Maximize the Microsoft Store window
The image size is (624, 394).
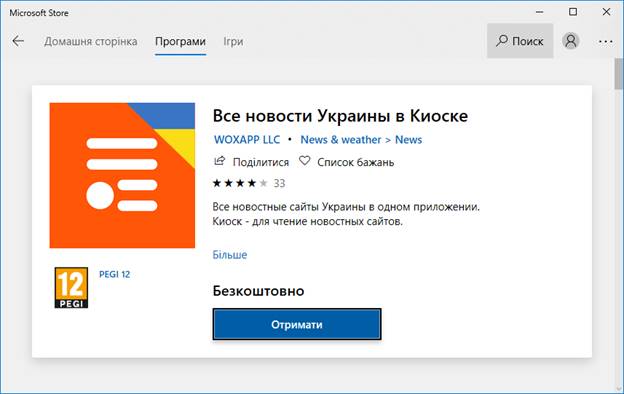(573, 12)
